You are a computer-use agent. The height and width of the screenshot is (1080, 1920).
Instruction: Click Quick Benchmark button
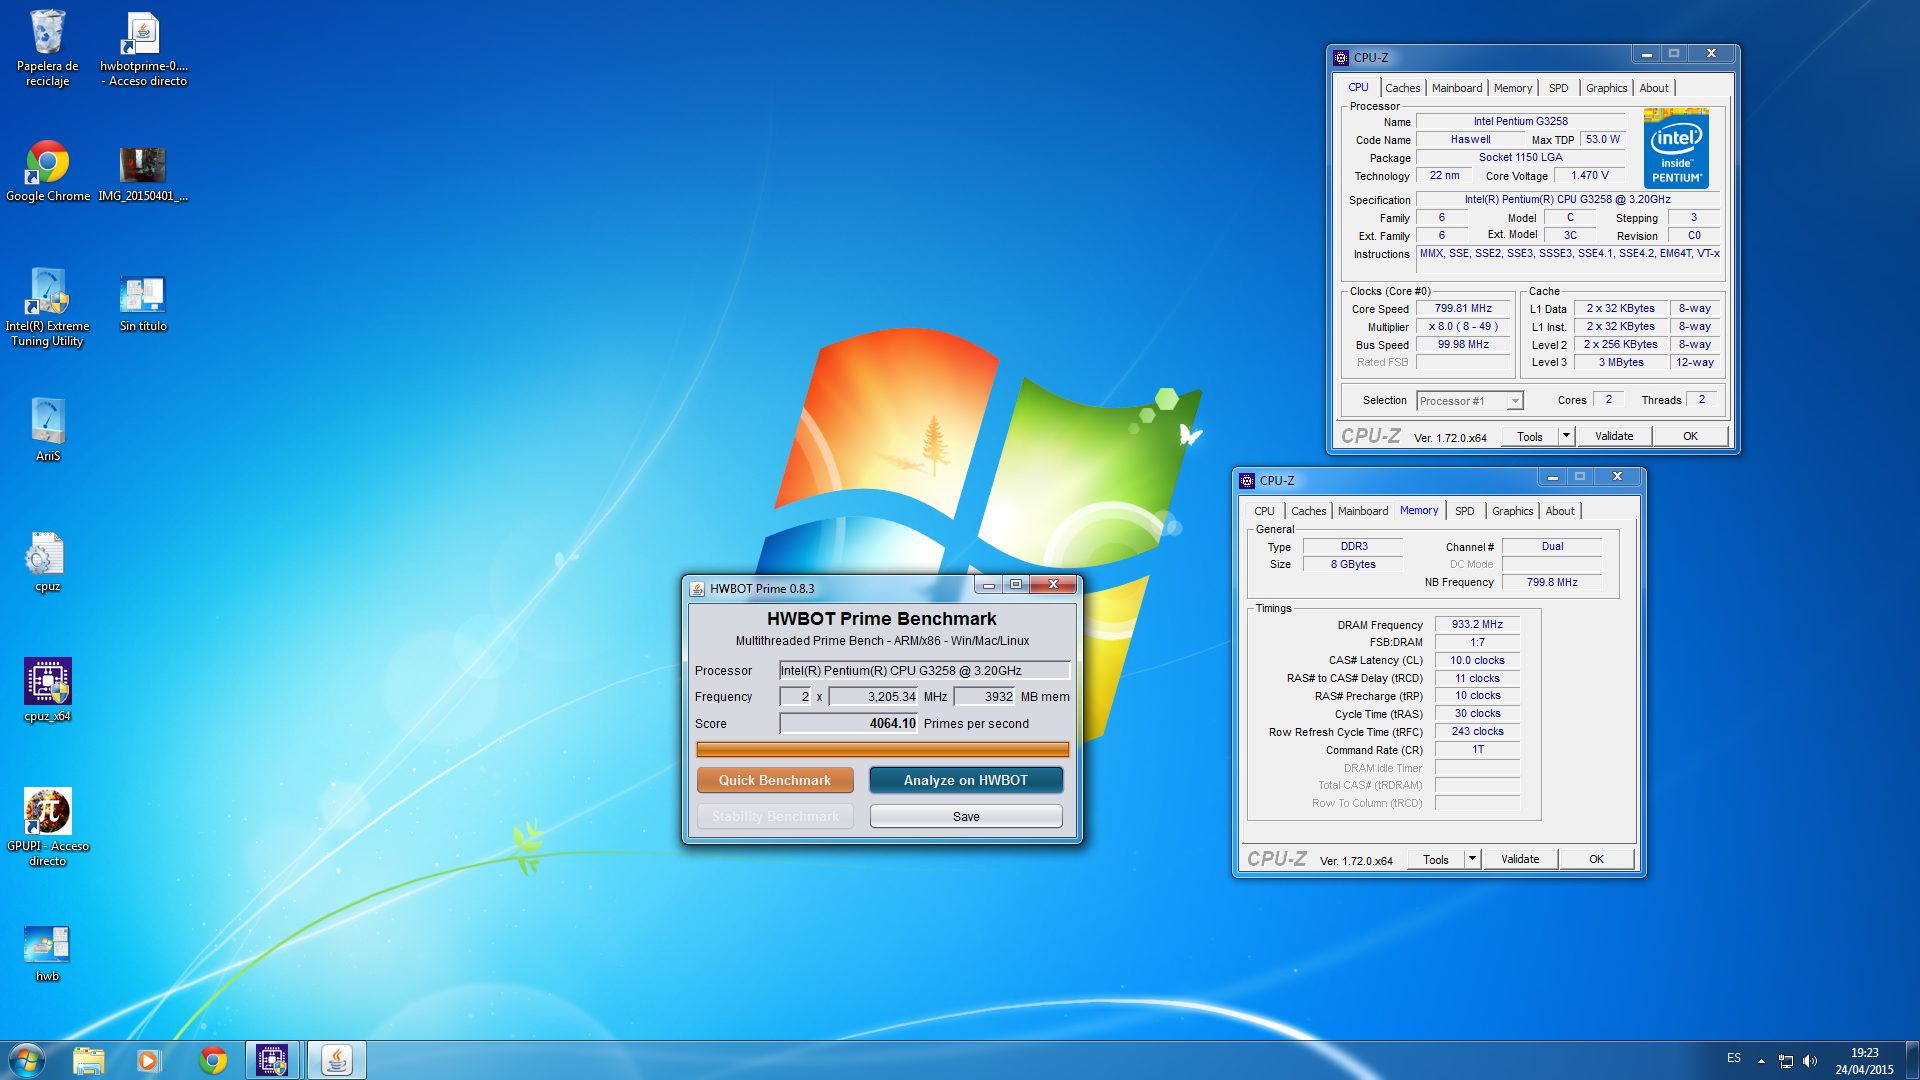[x=775, y=780]
